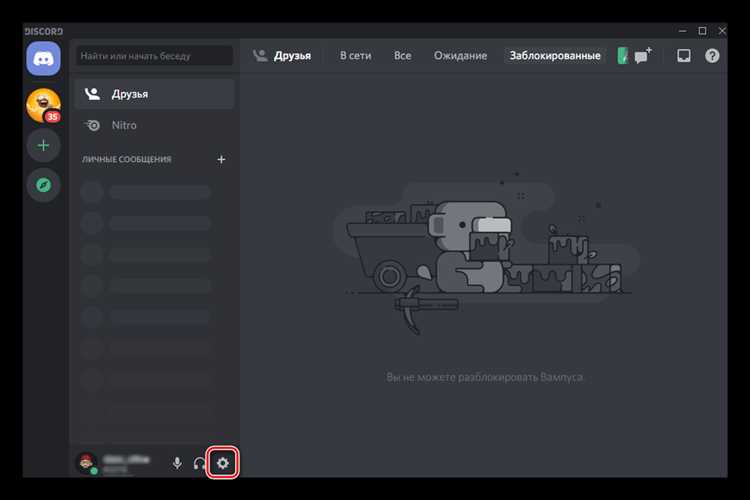This screenshot has height=500, width=750.
Task: Add a server with plus icon
Action: [x=44, y=145]
